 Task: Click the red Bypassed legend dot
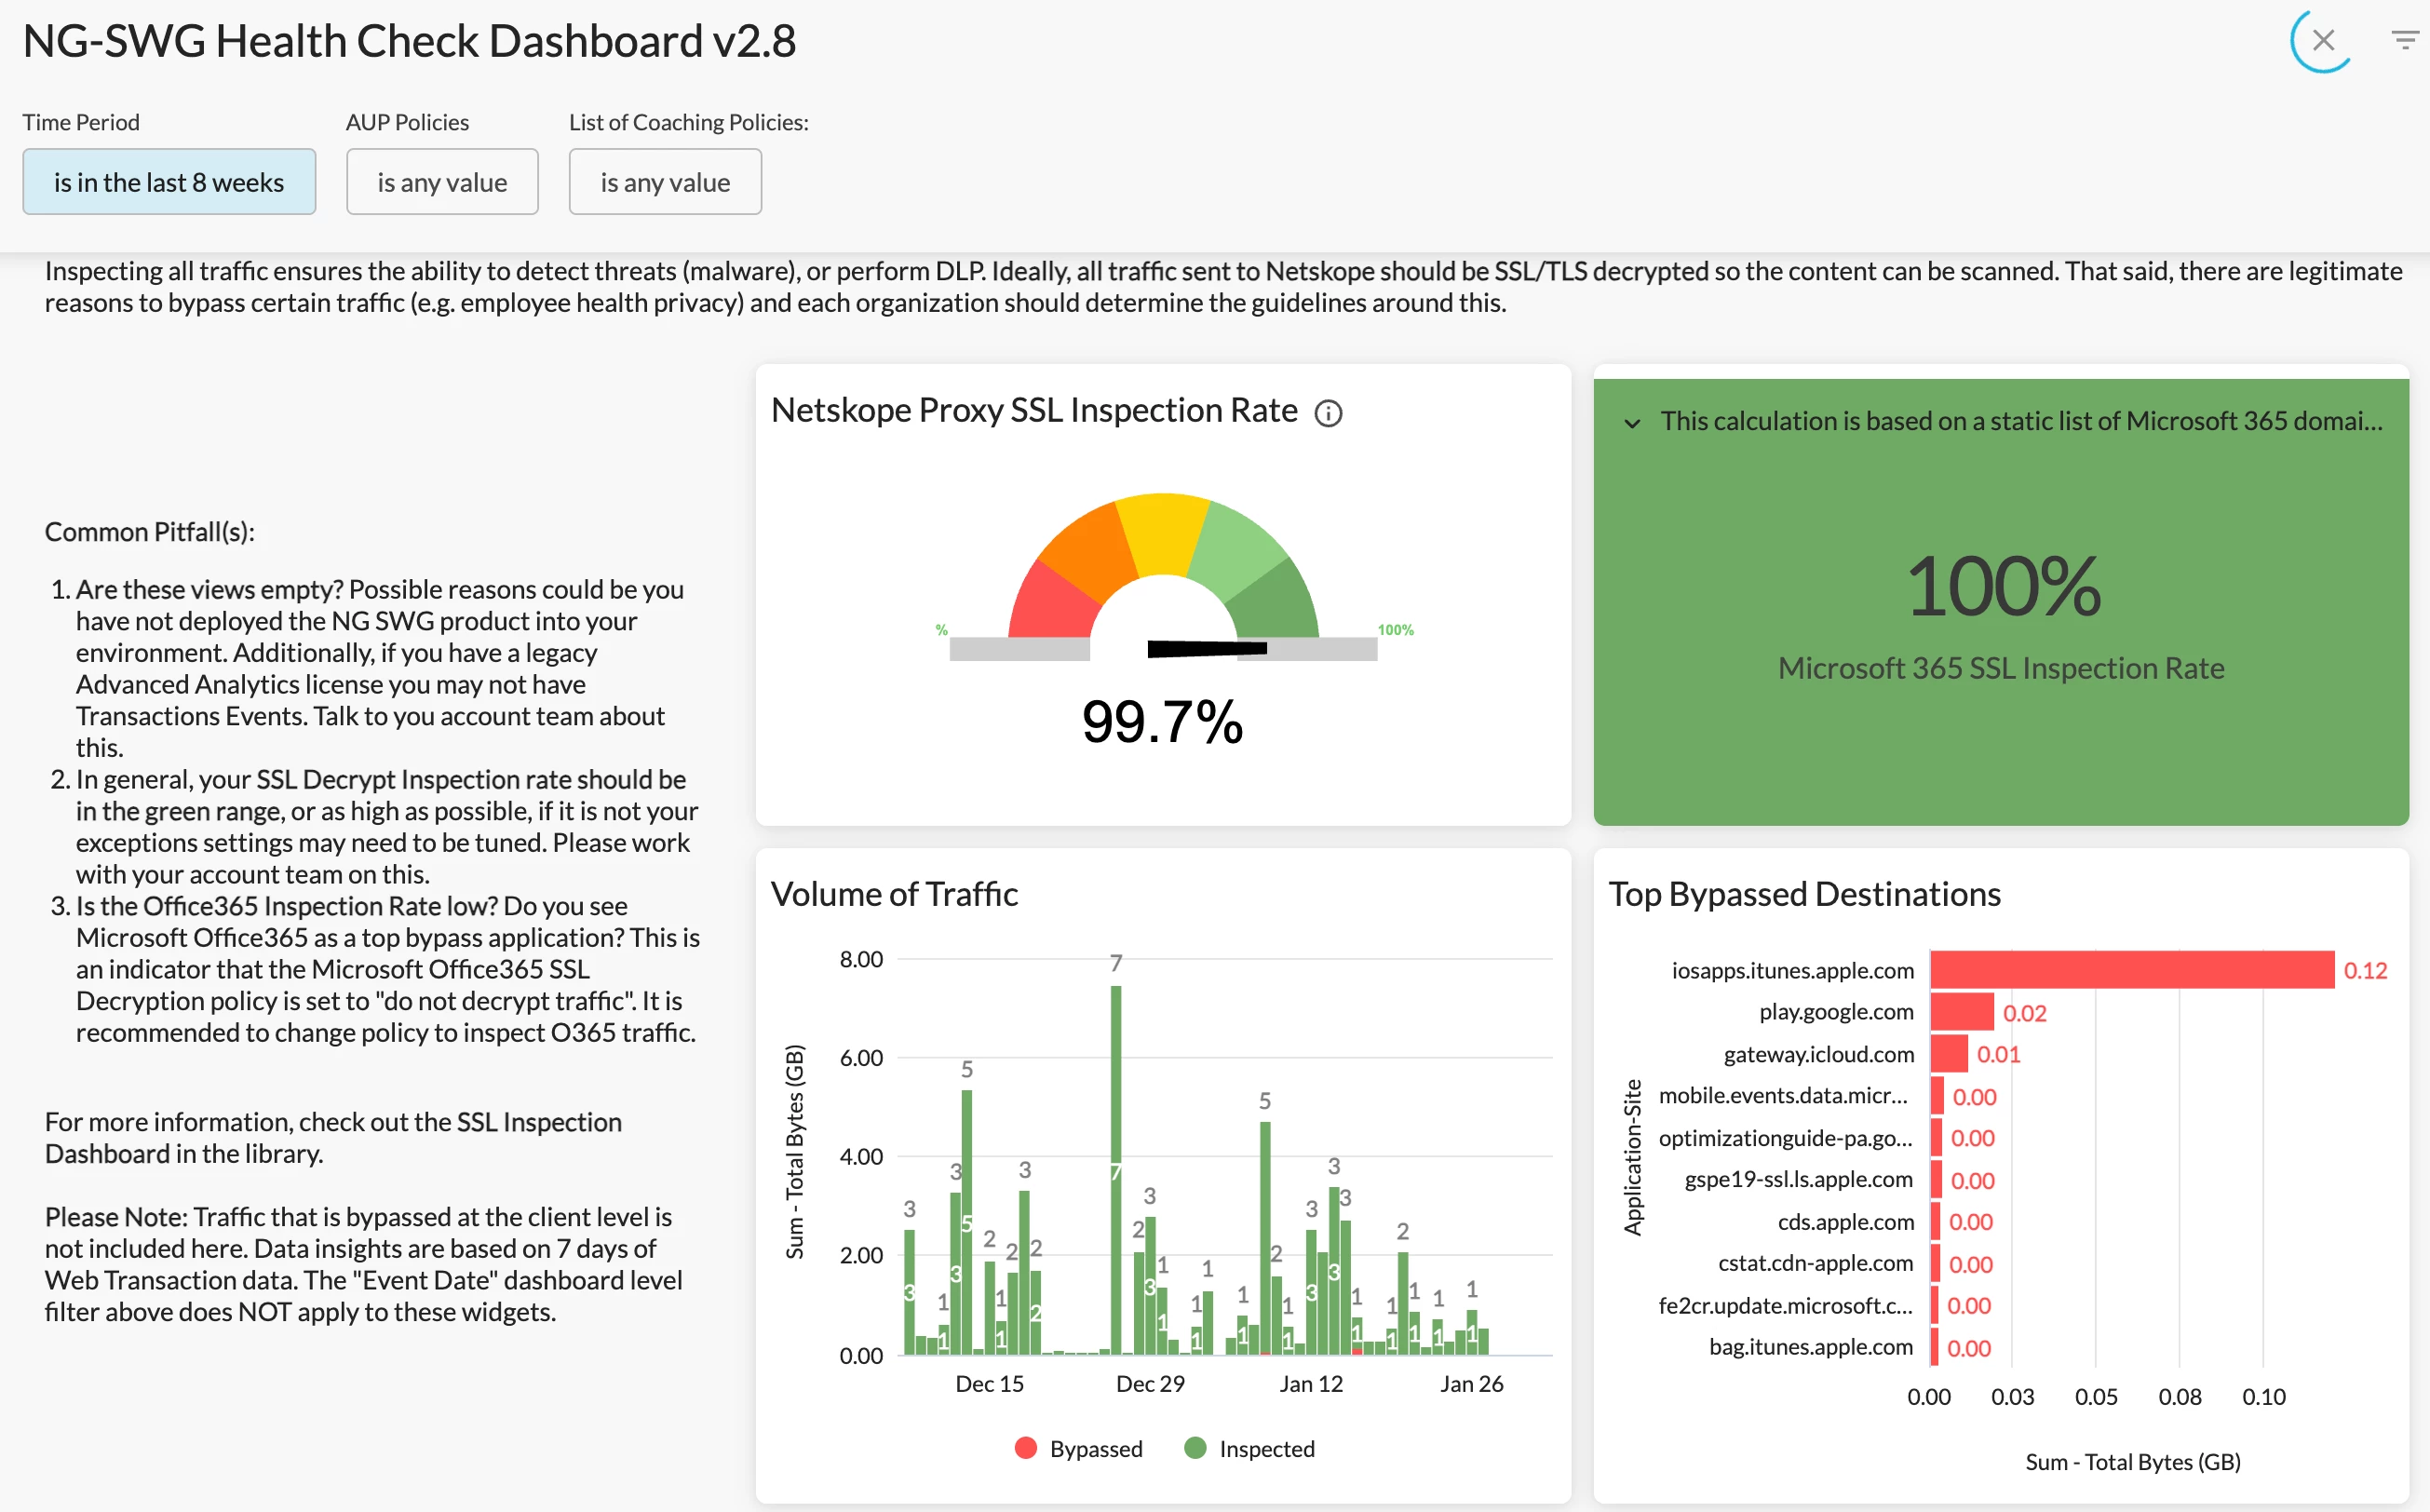[1025, 1448]
